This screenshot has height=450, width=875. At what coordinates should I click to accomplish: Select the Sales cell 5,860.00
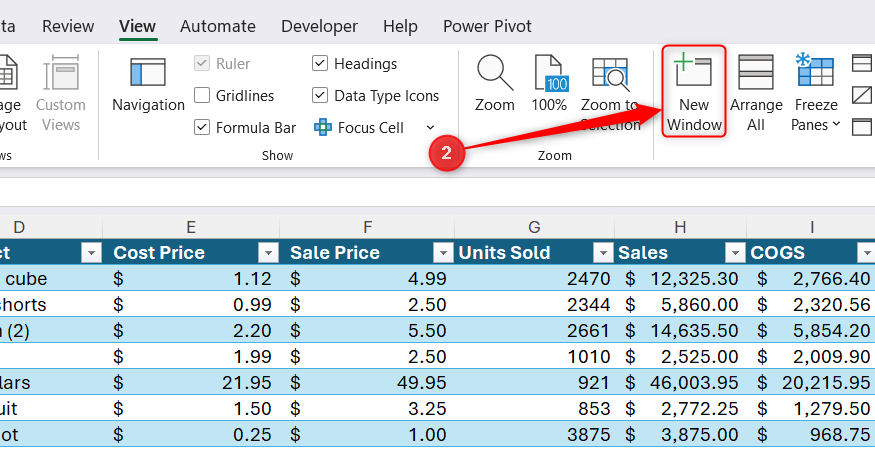pos(680,305)
